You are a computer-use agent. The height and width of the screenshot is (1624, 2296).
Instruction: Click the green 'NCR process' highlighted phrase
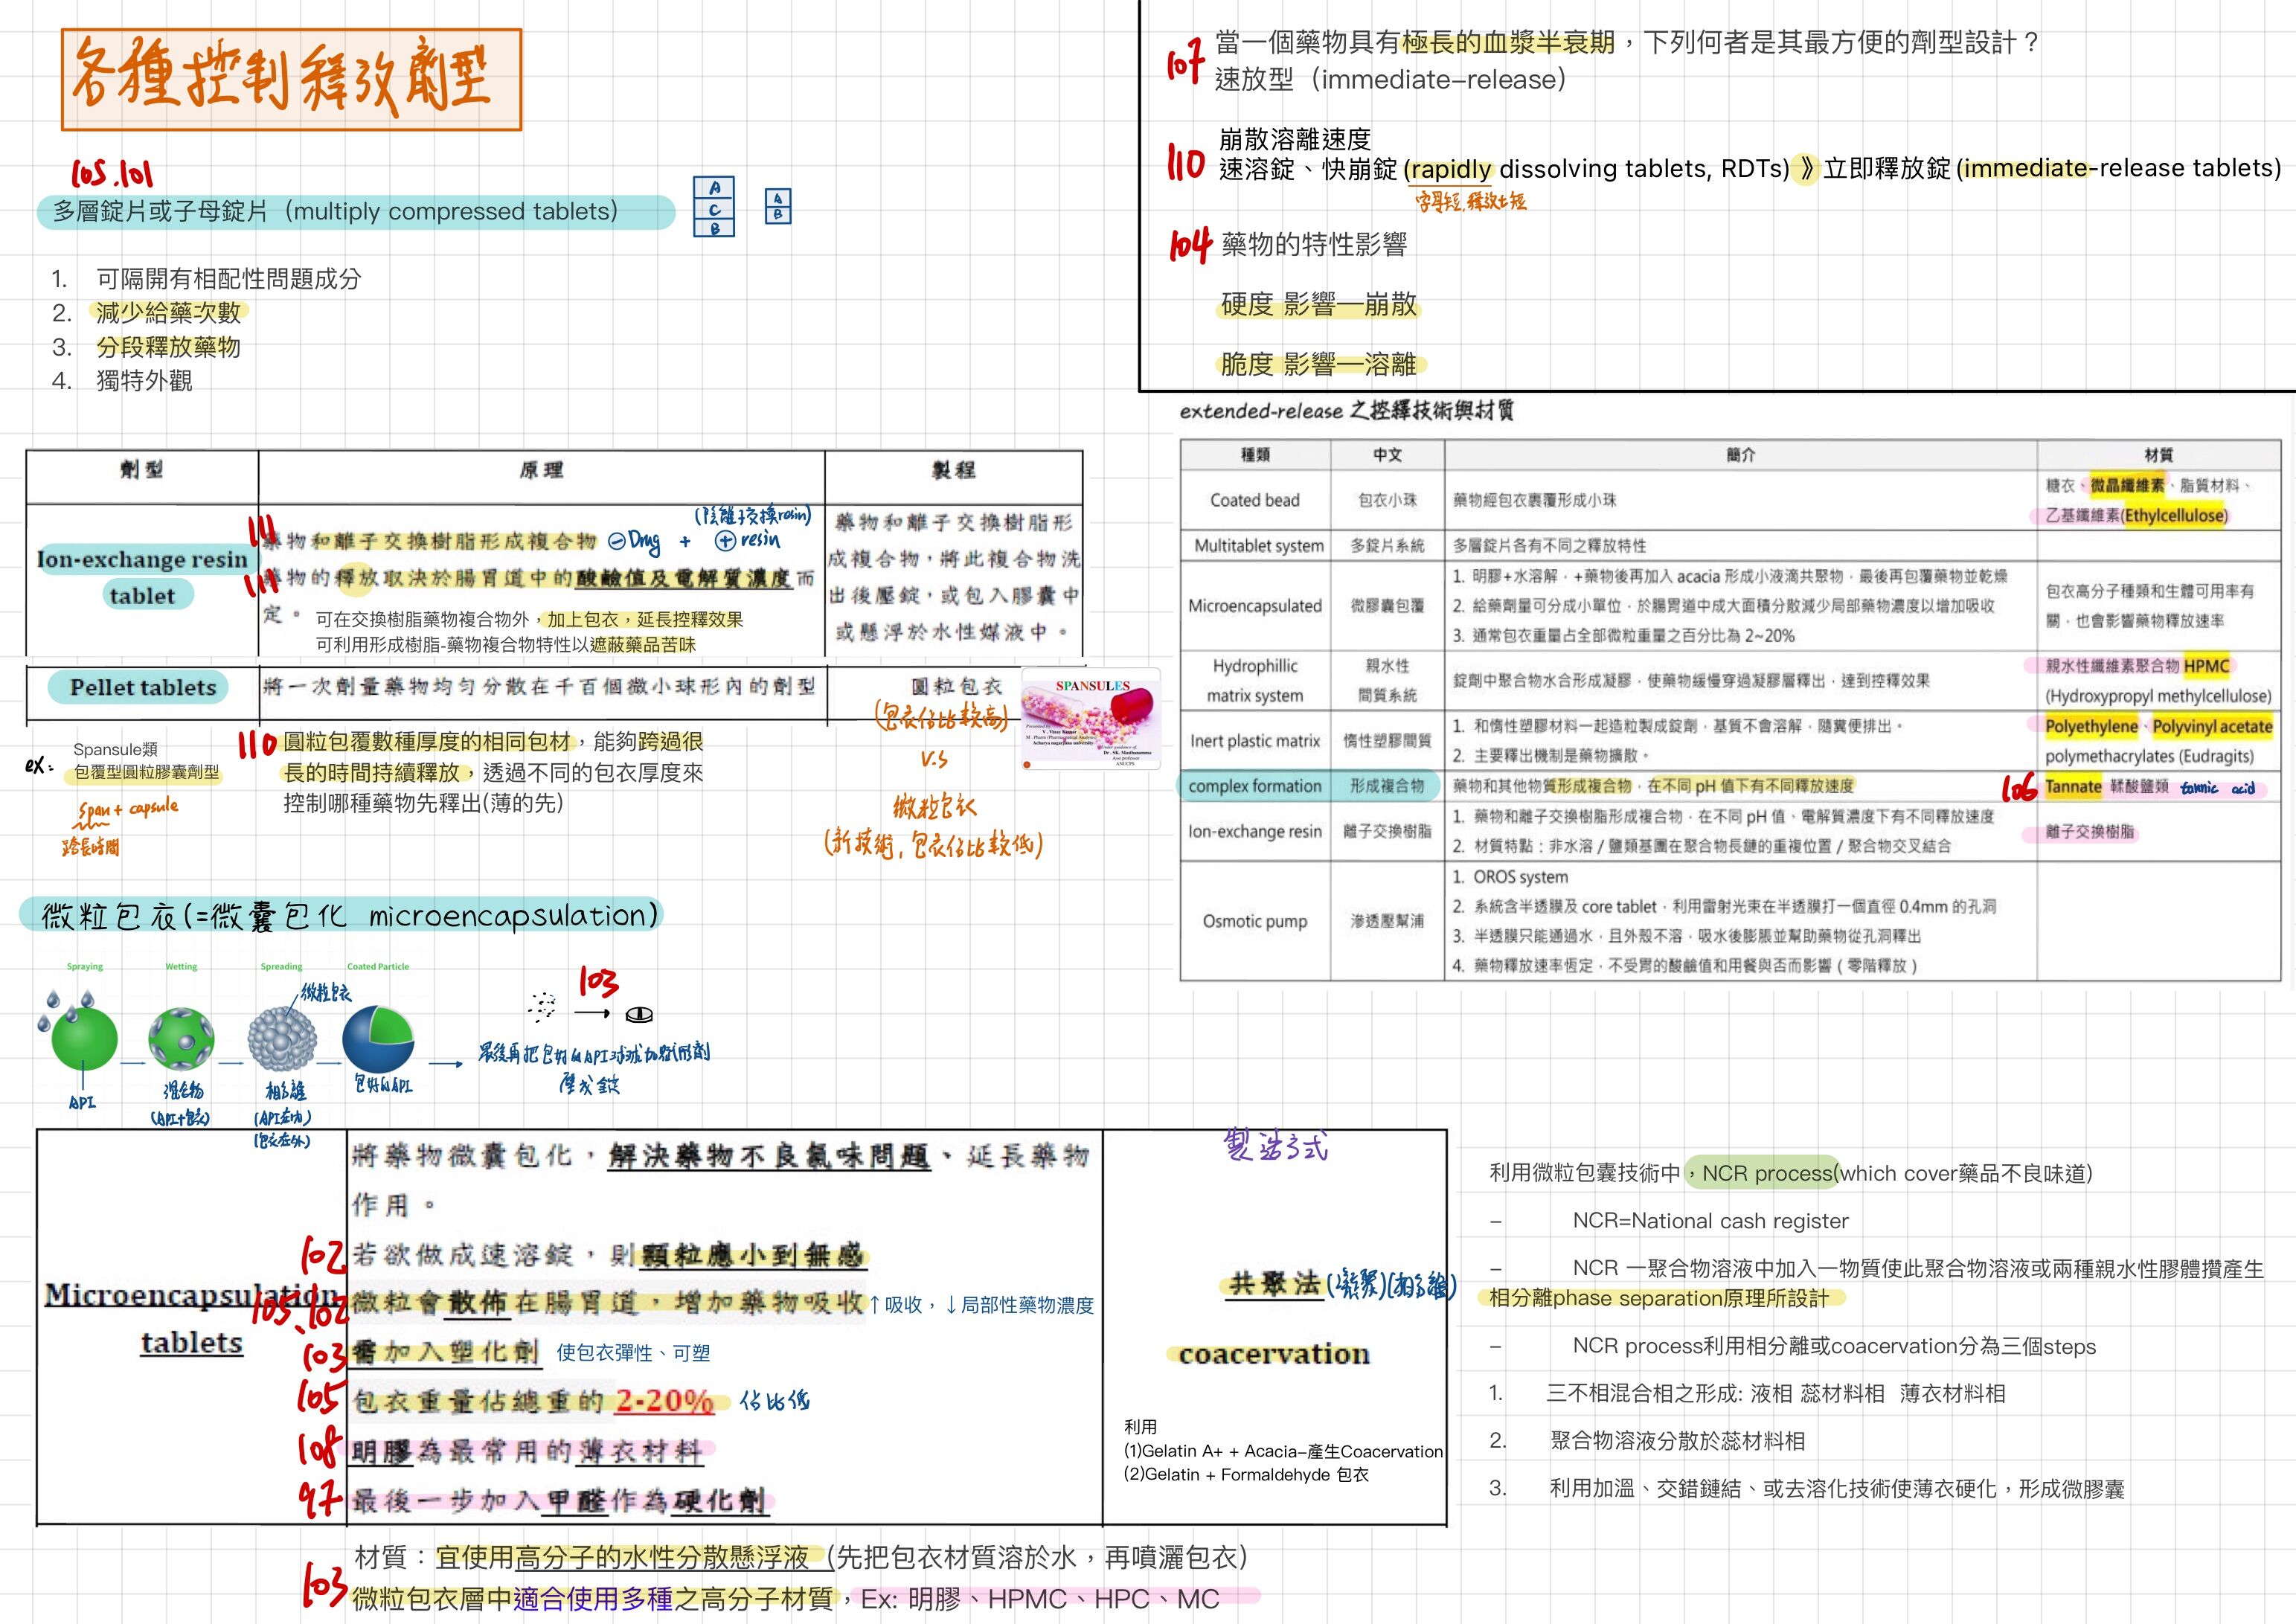pos(1767,1173)
